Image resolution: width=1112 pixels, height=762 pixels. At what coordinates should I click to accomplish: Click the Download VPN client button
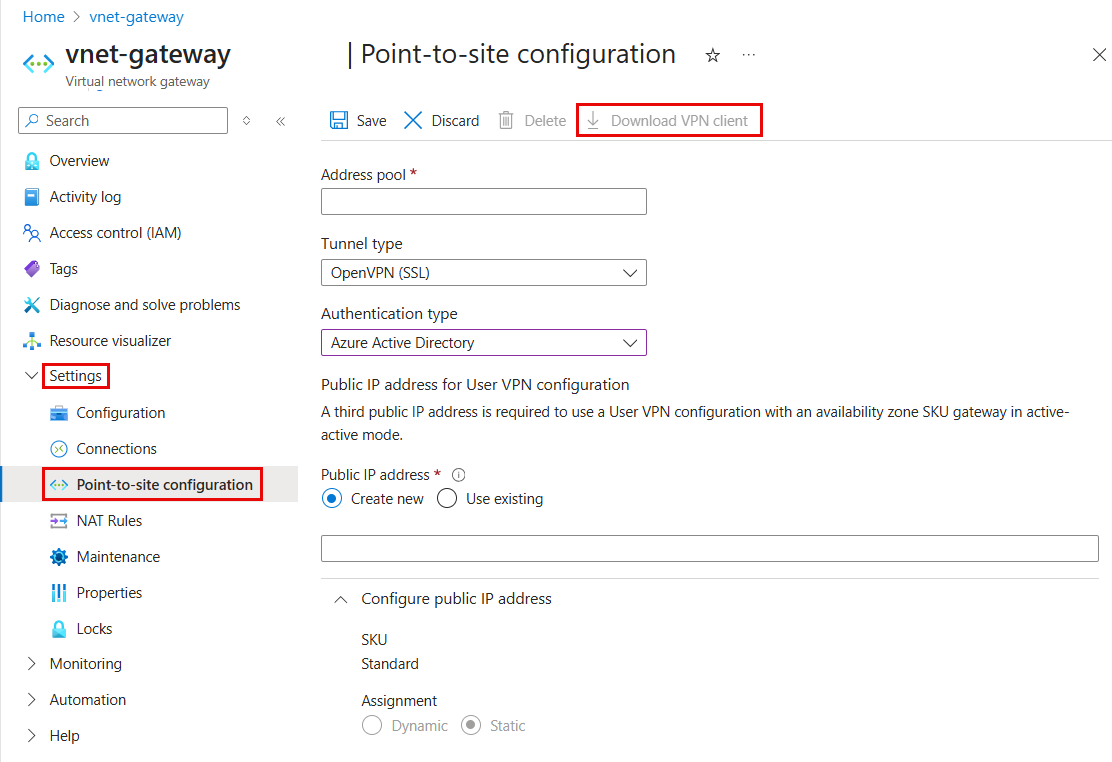[669, 121]
